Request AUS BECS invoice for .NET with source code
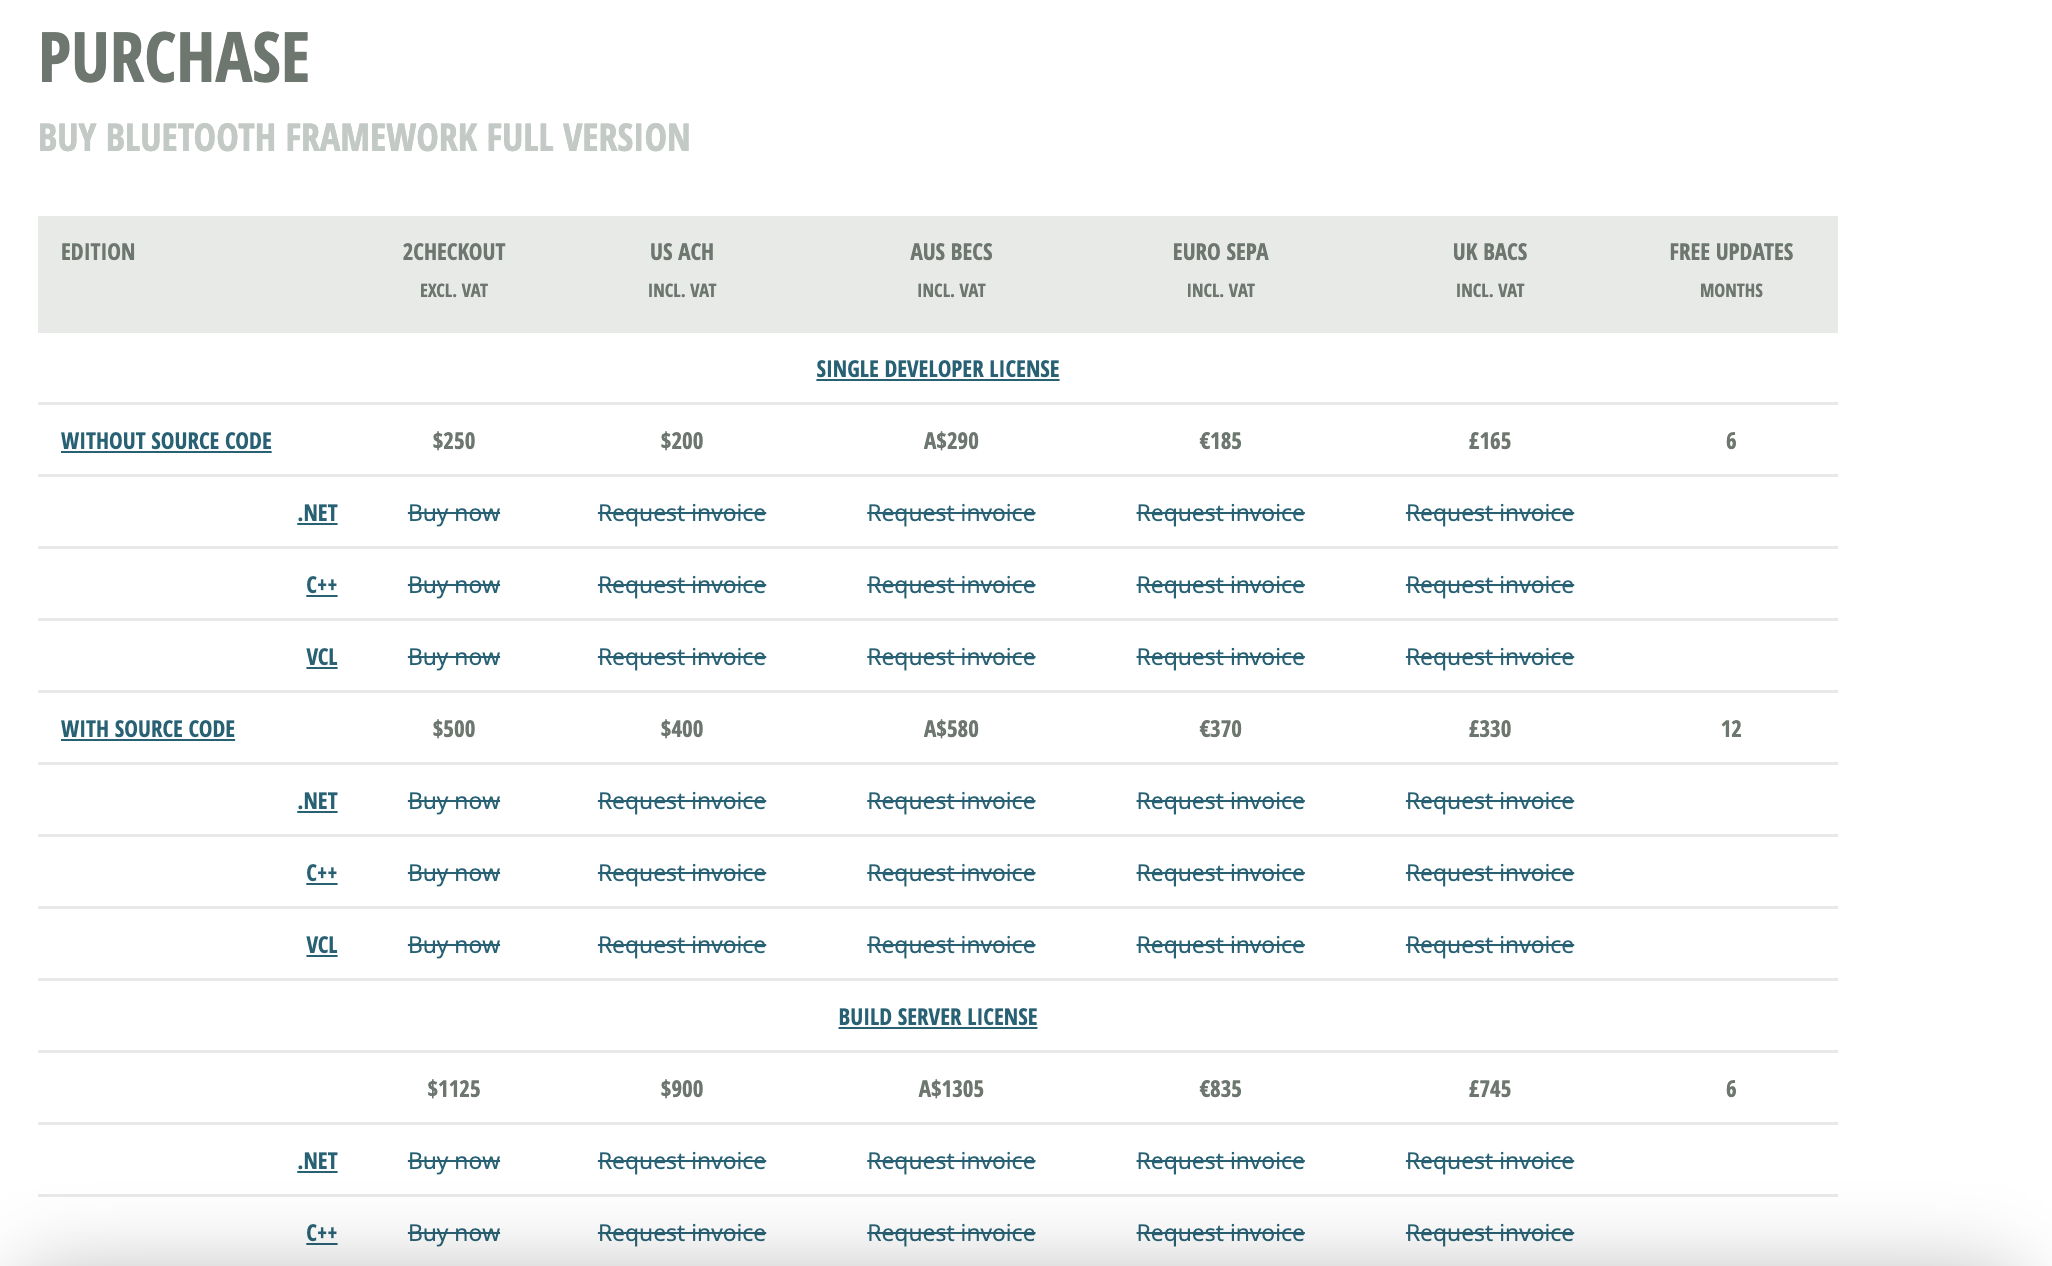The height and width of the screenshot is (1266, 2052). [951, 801]
